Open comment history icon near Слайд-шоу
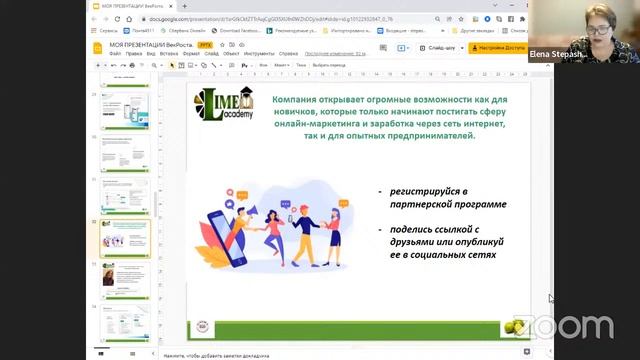 tap(383, 48)
